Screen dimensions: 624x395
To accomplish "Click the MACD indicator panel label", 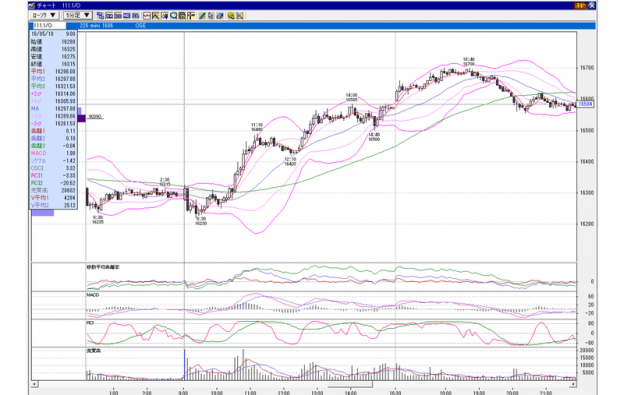I will [92, 295].
